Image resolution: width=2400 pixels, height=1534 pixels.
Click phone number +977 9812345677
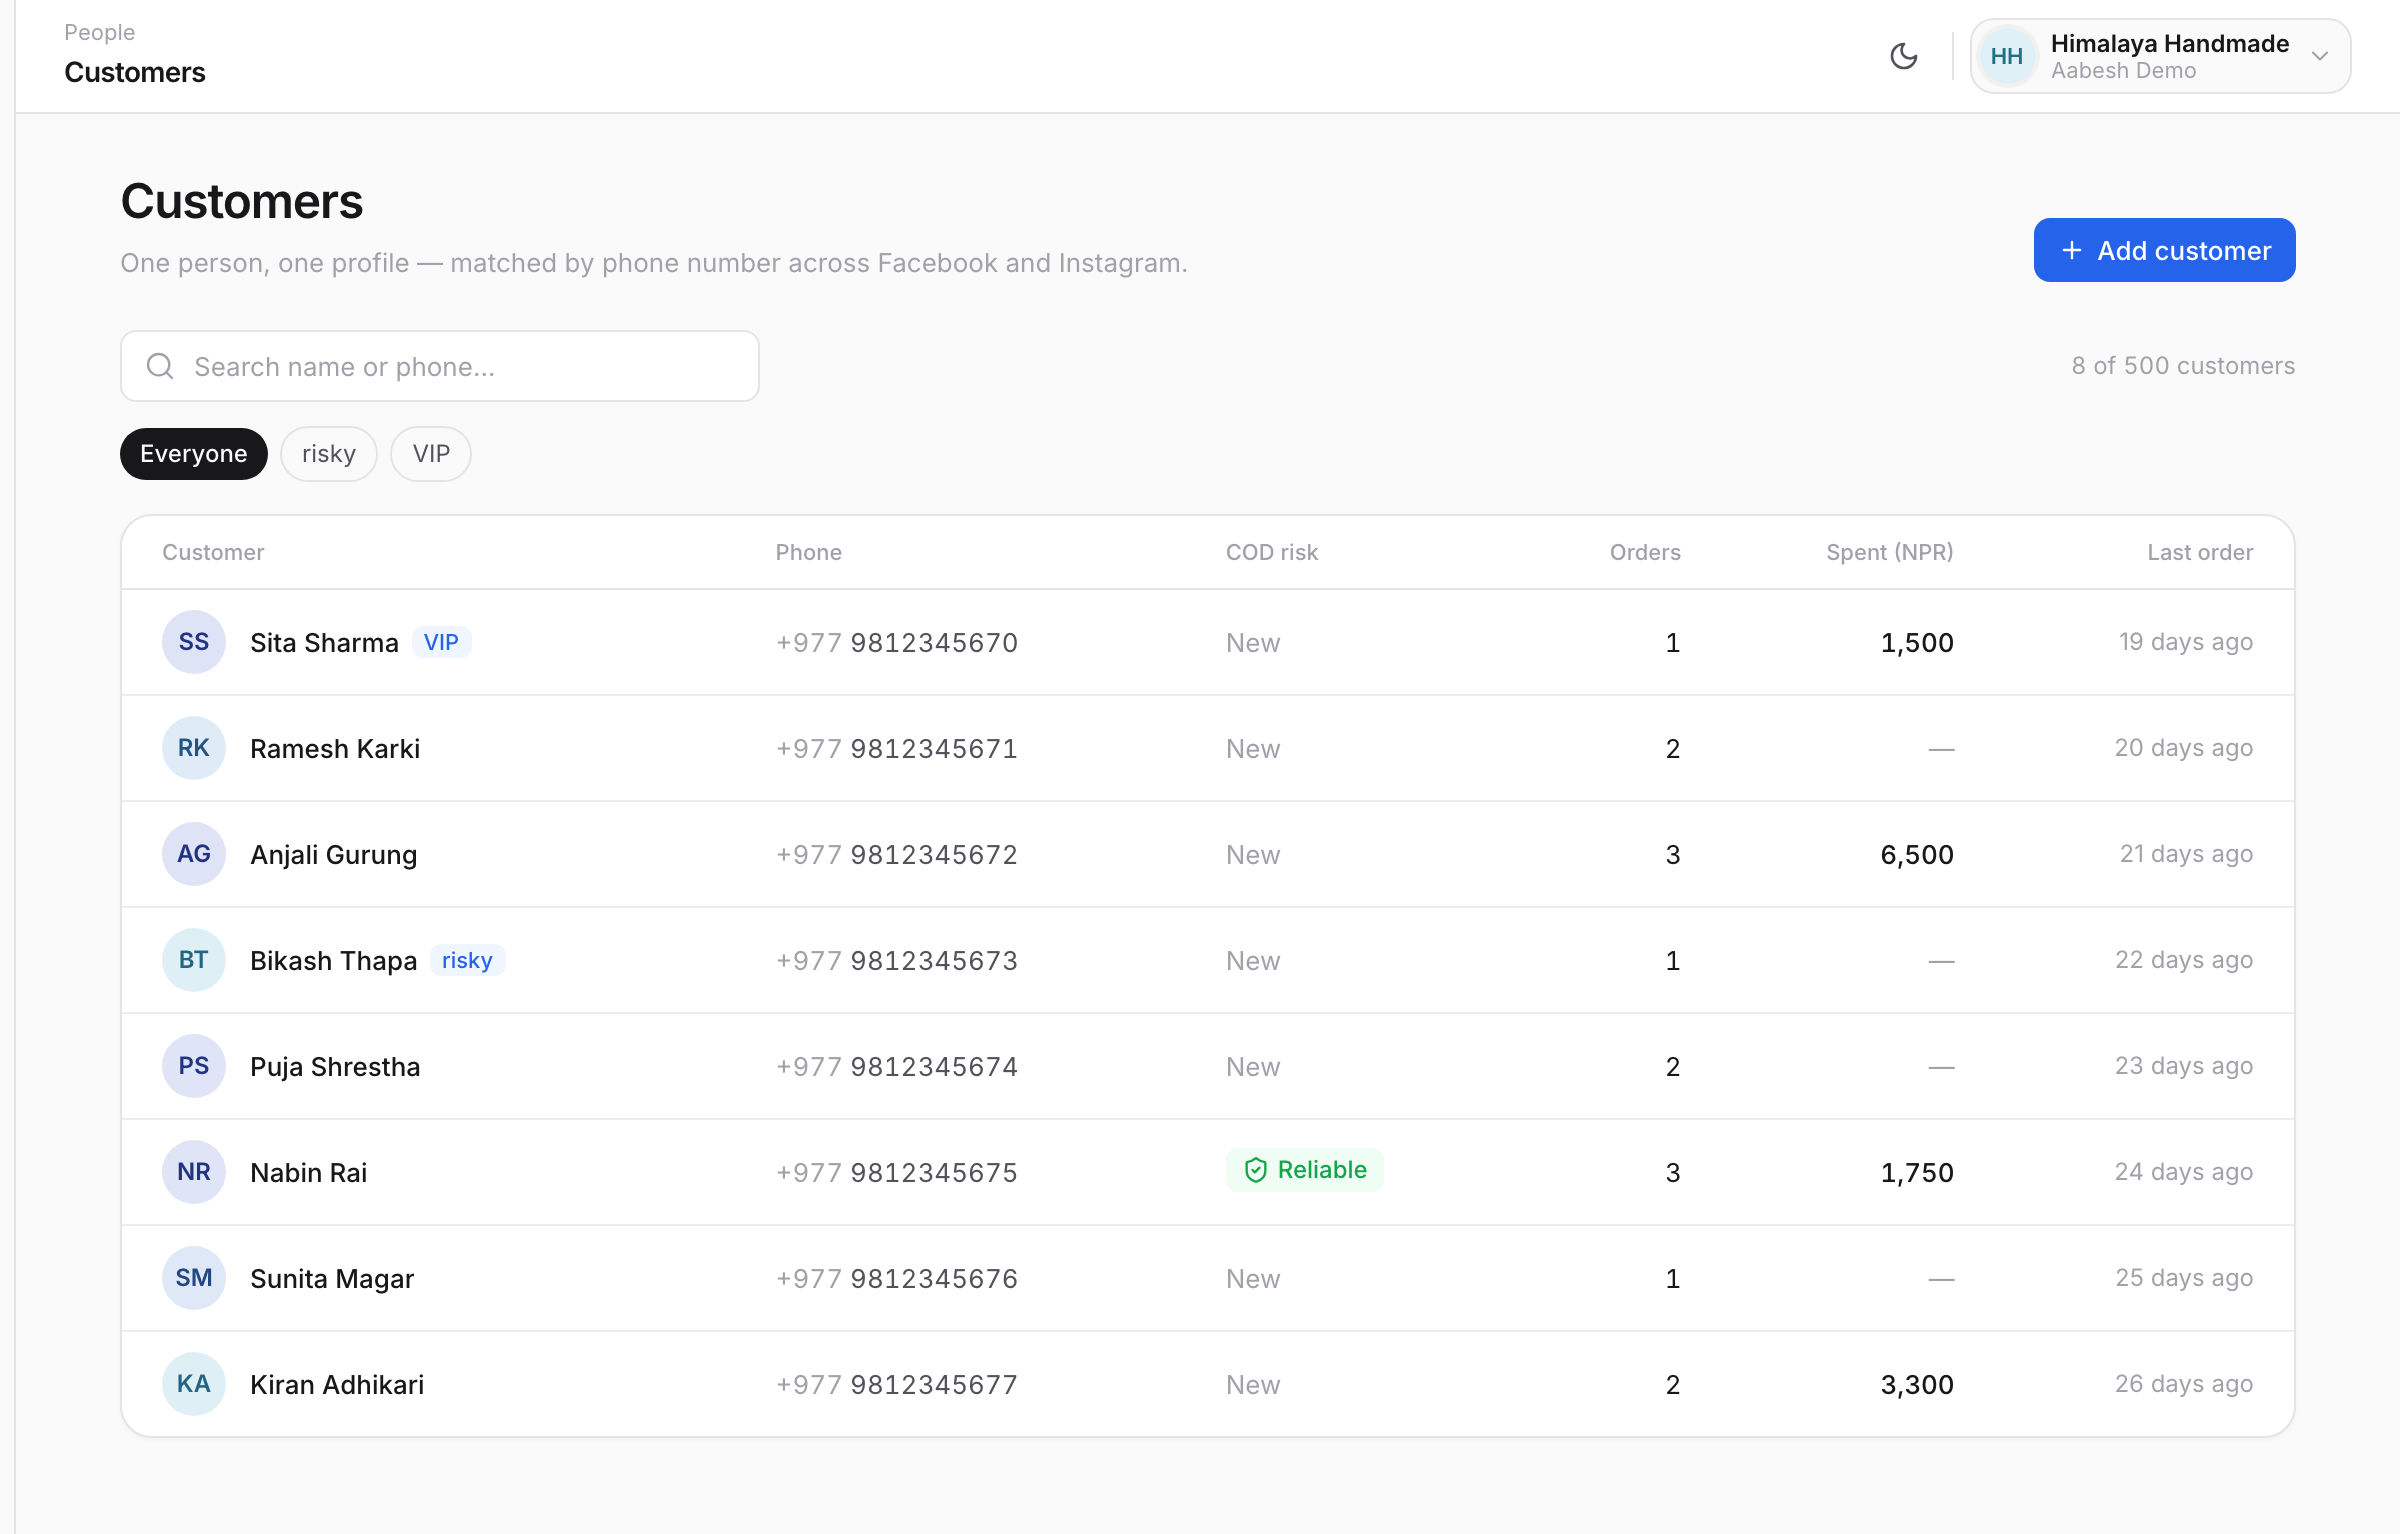897,1385
